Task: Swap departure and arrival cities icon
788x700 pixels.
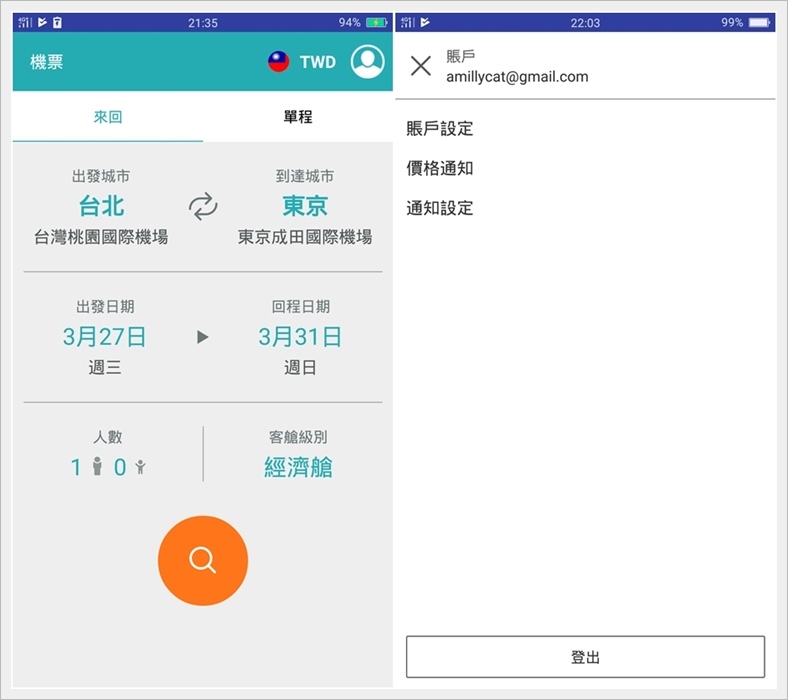Action: [x=203, y=207]
